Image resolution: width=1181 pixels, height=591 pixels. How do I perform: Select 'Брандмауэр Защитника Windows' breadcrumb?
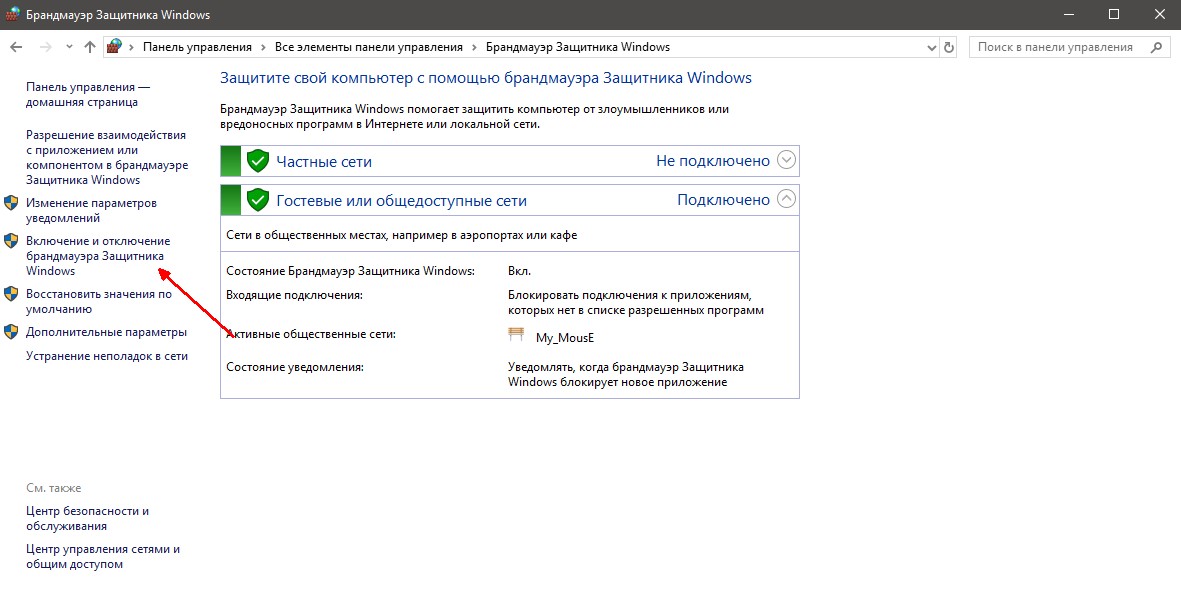coord(578,47)
